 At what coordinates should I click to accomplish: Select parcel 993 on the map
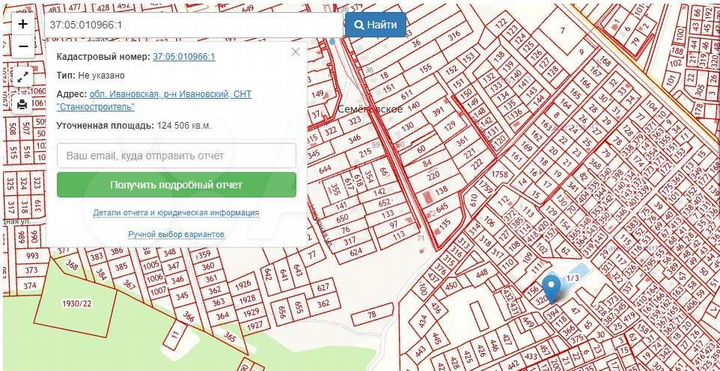[32, 255]
